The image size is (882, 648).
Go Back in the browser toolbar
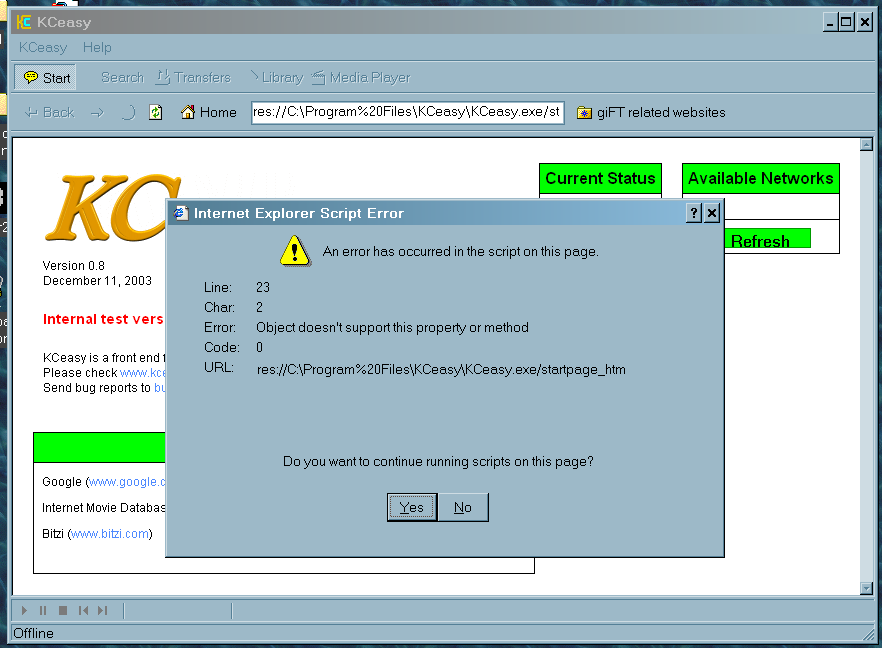click(50, 112)
